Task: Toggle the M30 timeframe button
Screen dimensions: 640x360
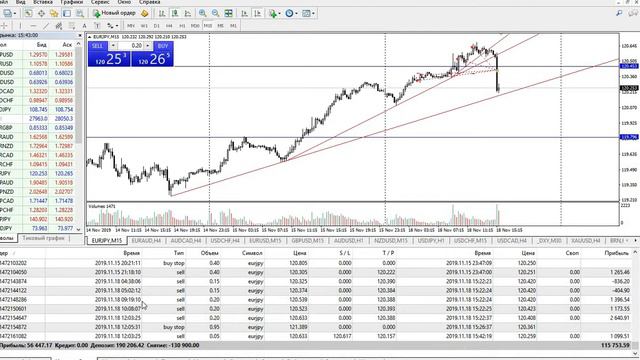Action: [195, 26]
